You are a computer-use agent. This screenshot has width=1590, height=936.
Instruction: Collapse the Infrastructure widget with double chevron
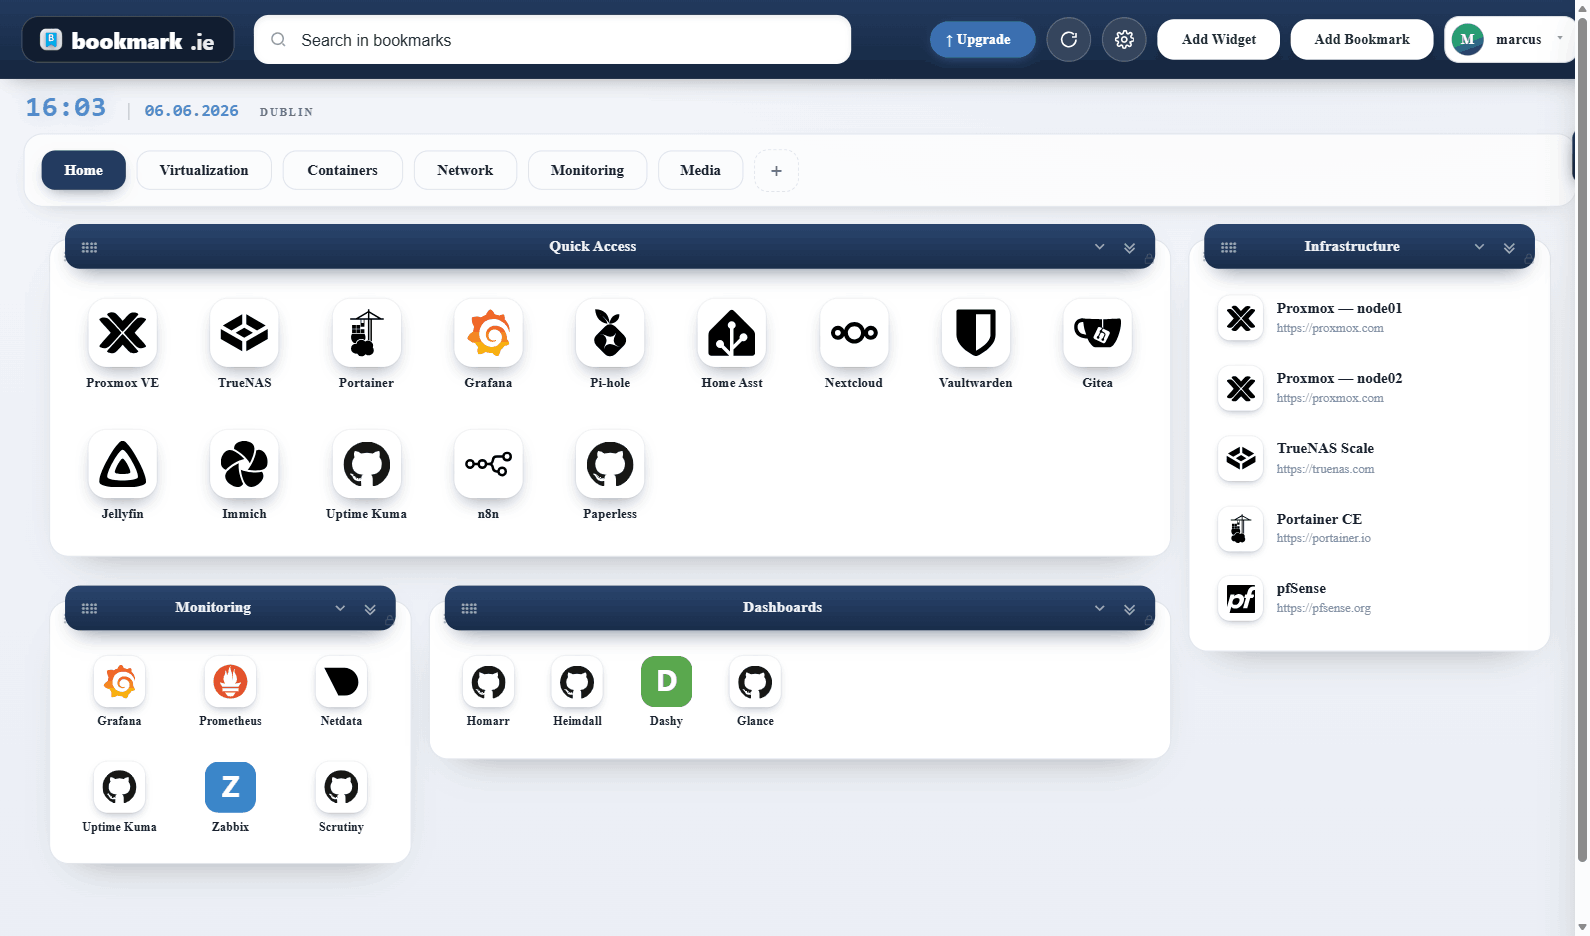coord(1509,248)
